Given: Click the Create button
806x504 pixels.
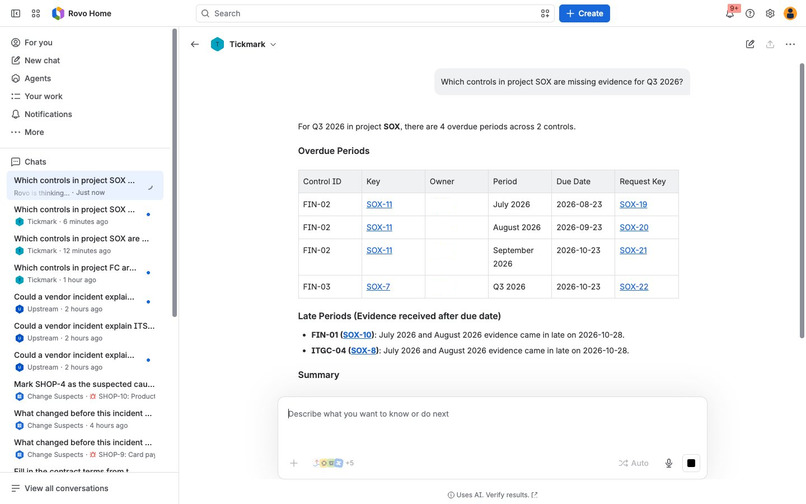Looking at the screenshot, I should [x=584, y=13].
